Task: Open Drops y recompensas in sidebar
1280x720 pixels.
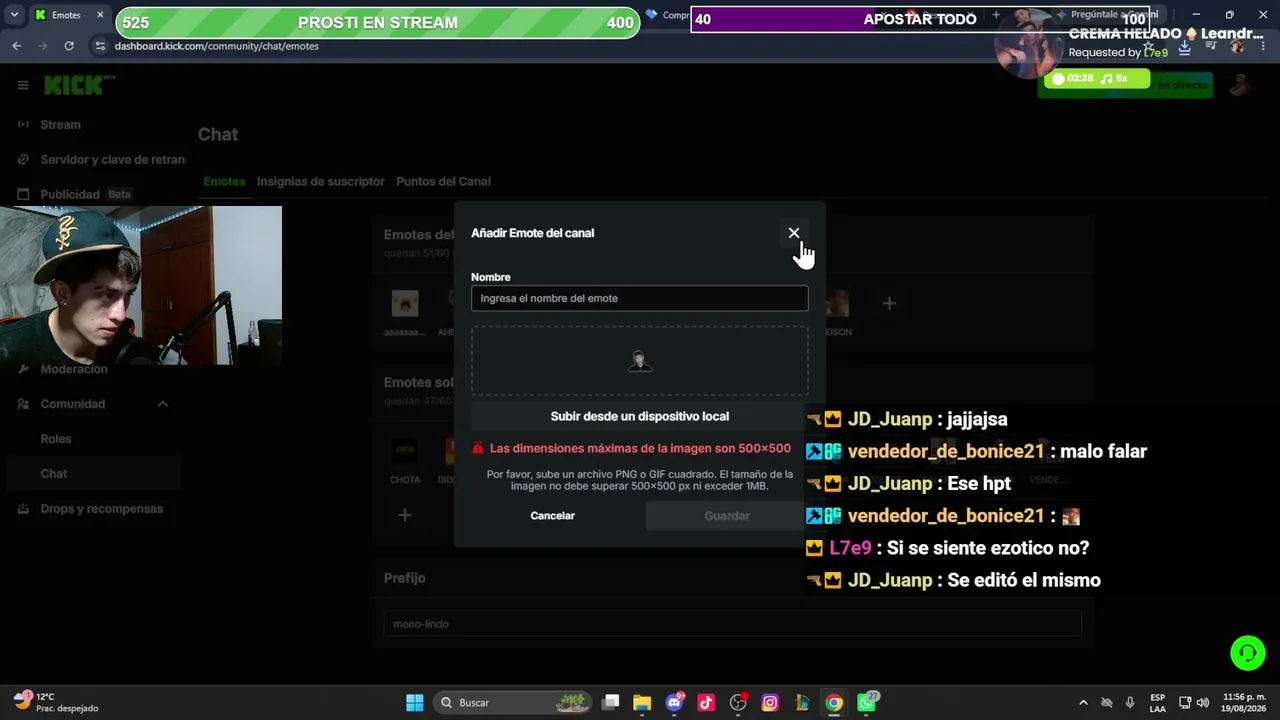Action: (102, 509)
